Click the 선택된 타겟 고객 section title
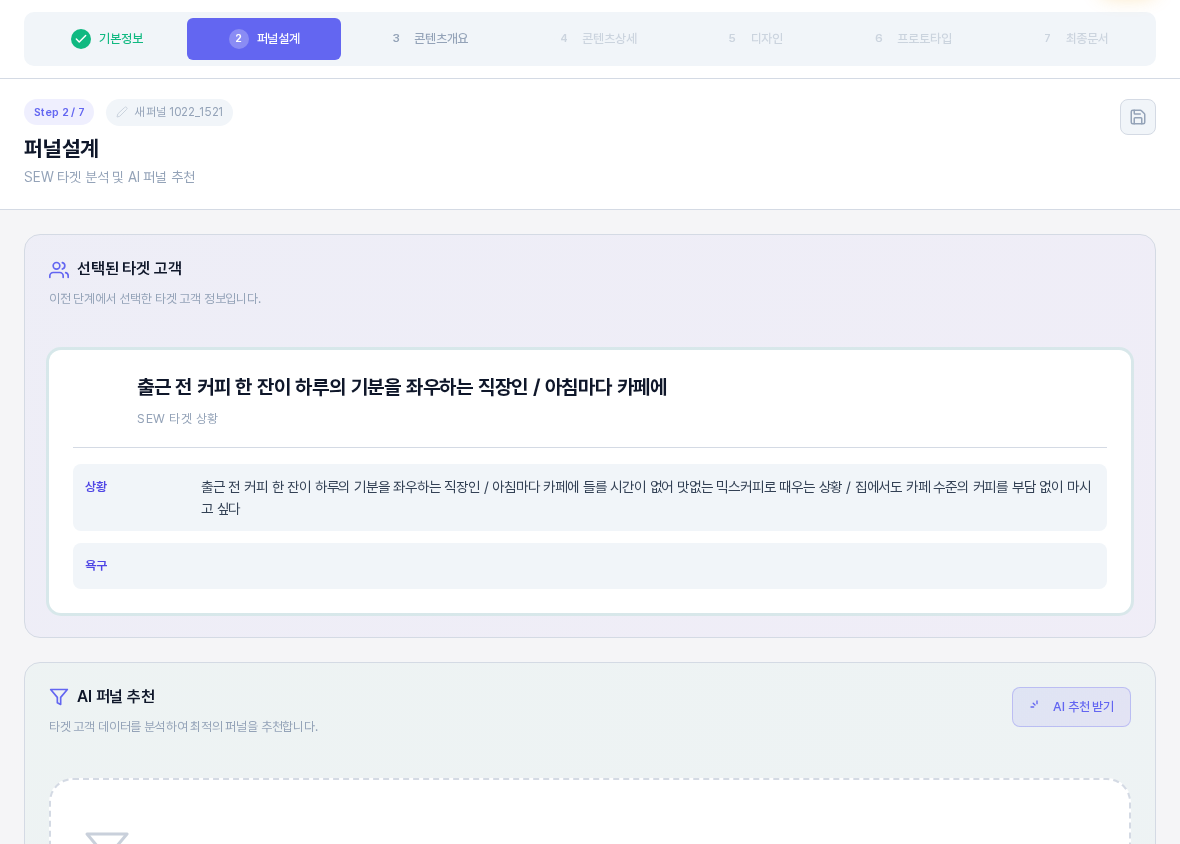Viewport: 1180px width, 844px height. [129, 269]
